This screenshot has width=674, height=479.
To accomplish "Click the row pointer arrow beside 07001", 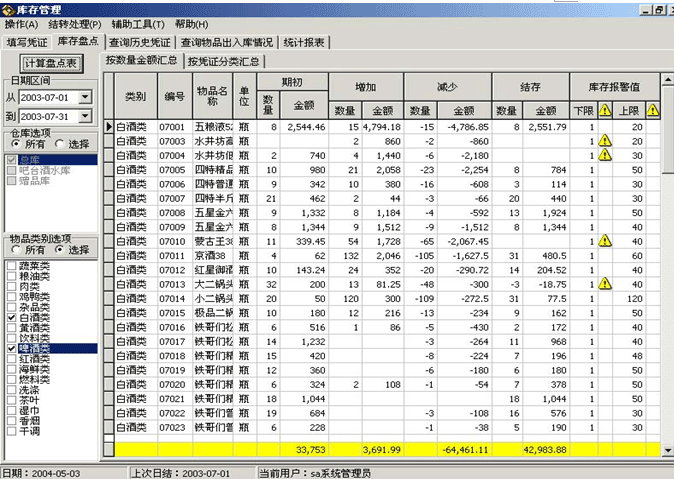I will [x=109, y=127].
